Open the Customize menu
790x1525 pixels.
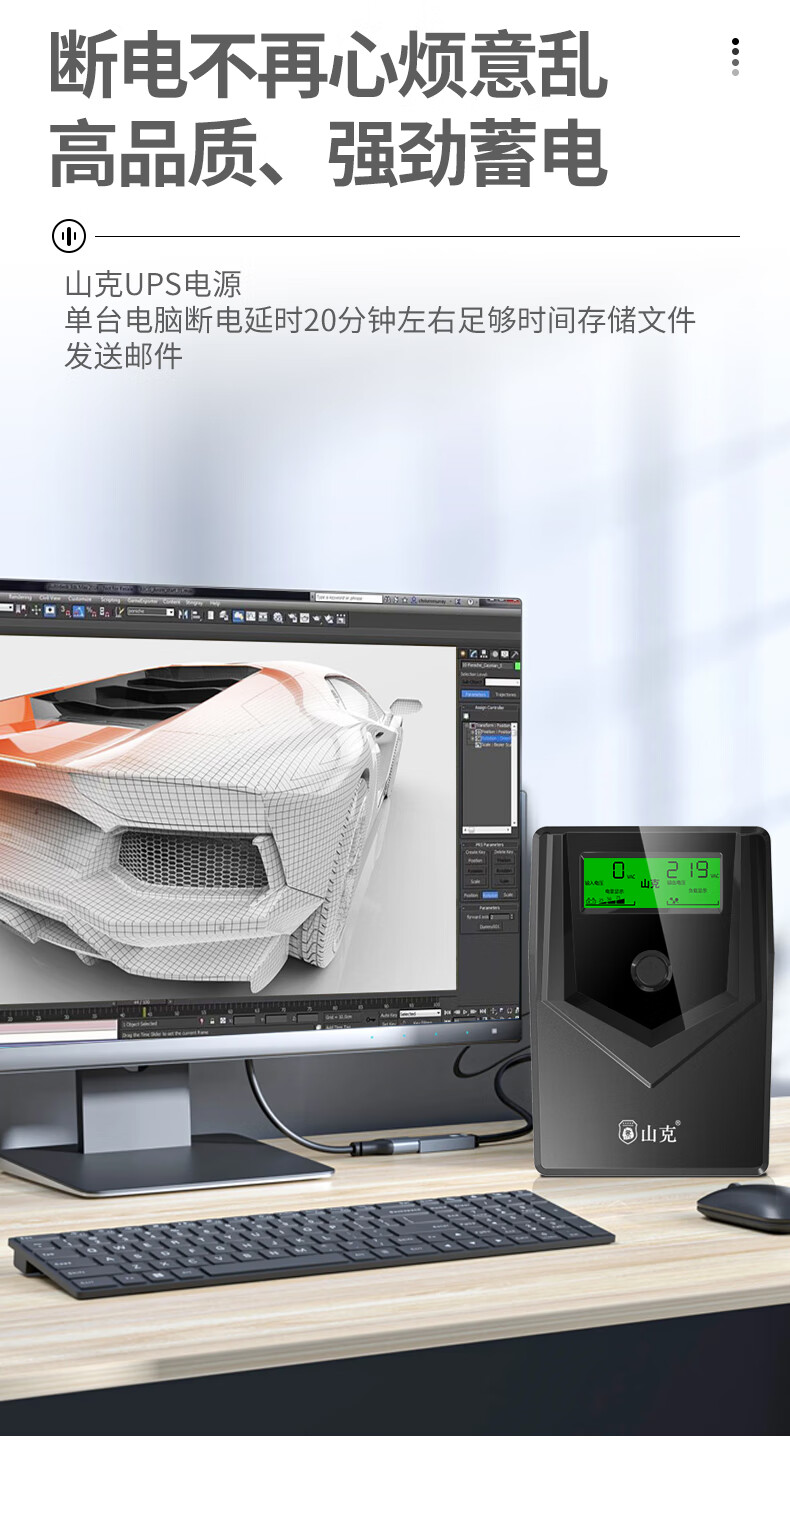(80, 599)
